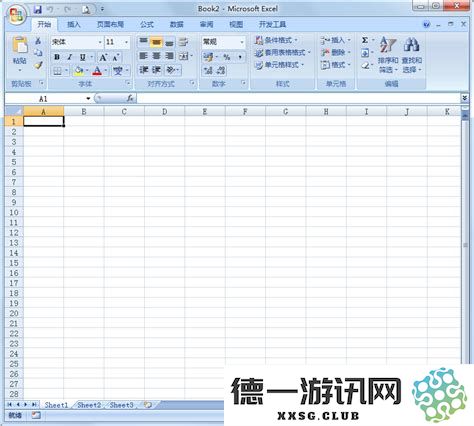The image size is (474, 426).
Task: Click the Fill down icon
Action: point(365,53)
